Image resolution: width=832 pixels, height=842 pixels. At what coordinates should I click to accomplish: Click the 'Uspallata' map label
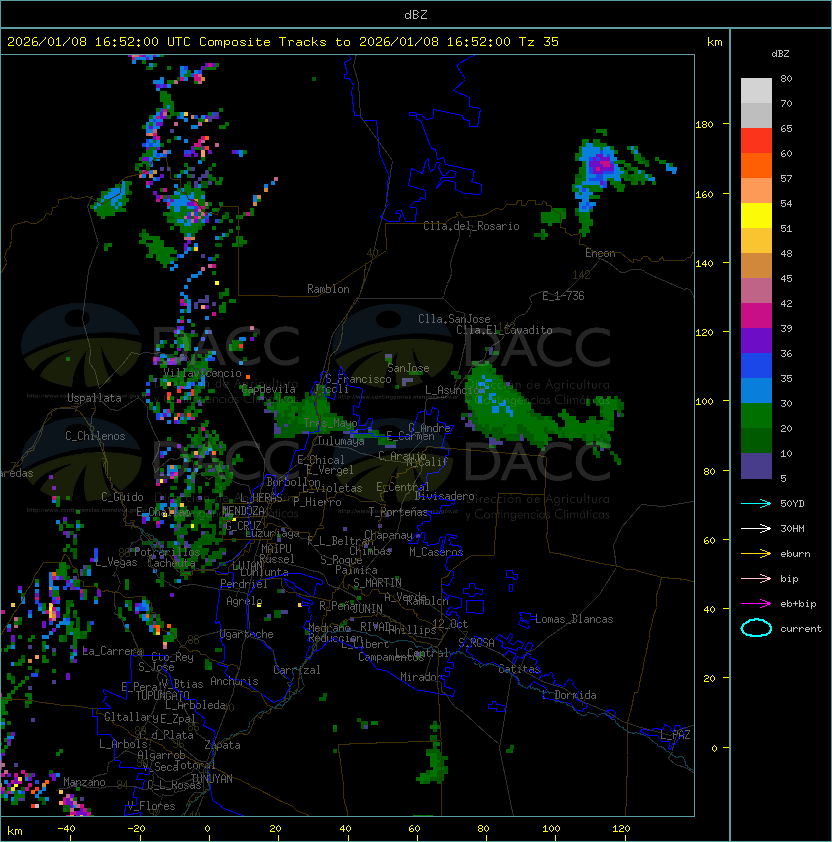tap(95, 398)
